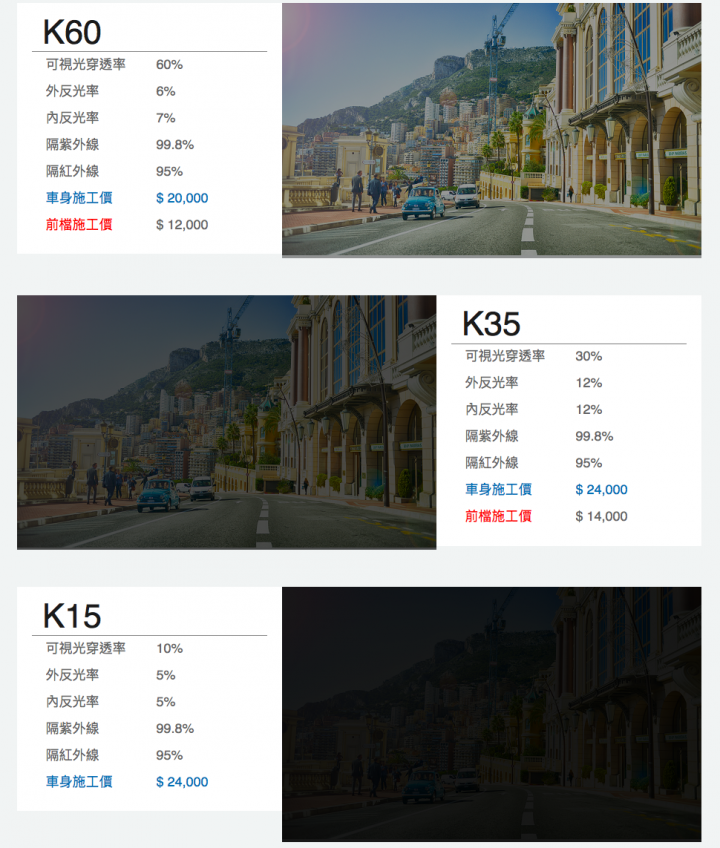This screenshot has width=720, height=848.
Task: Click K35 前檔施工價 red label
Action: pos(498,516)
